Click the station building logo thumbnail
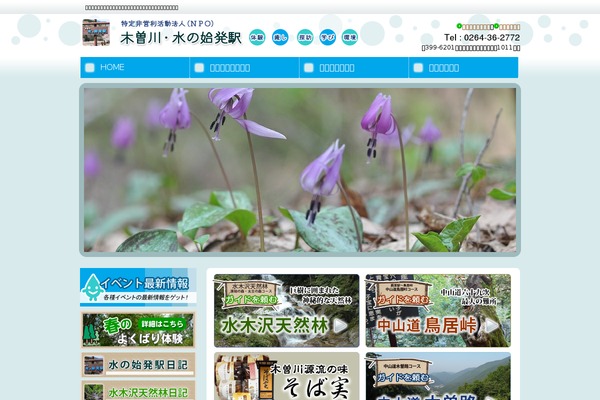Viewport: 600px width, 400px height. click(x=96, y=32)
